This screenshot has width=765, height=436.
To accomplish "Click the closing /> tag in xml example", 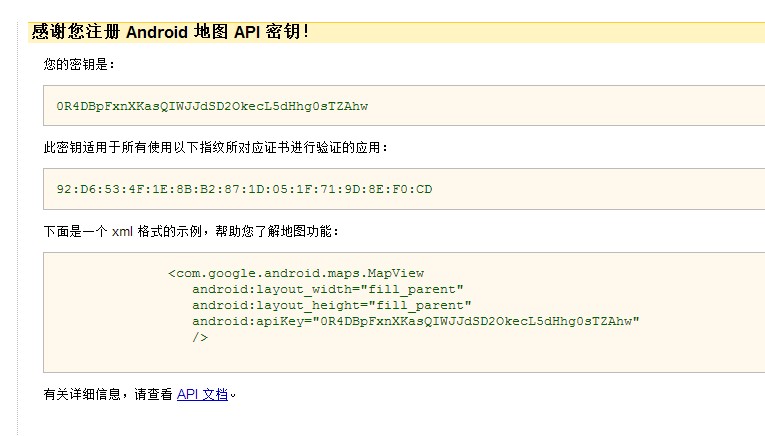I will [200, 337].
